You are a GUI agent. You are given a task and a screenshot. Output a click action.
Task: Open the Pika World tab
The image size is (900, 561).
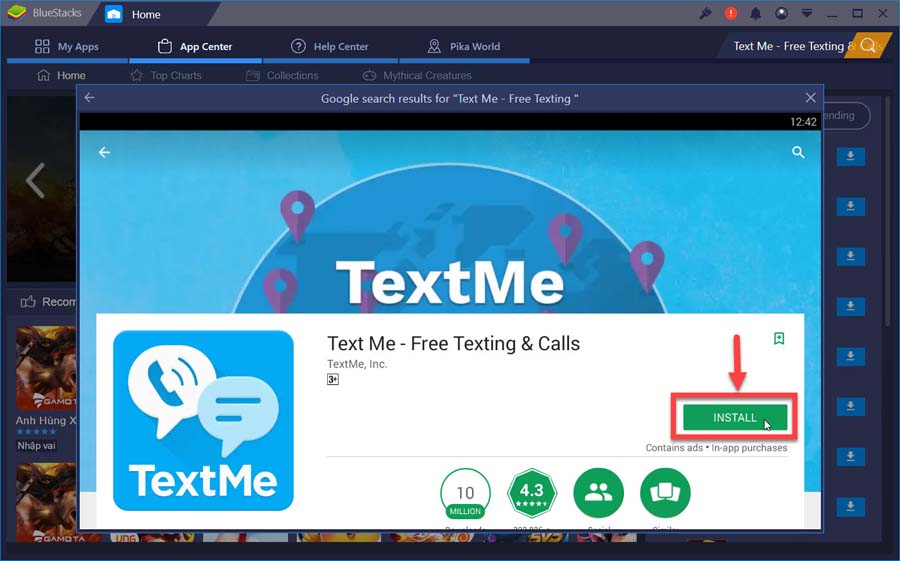(x=464, y=47)
